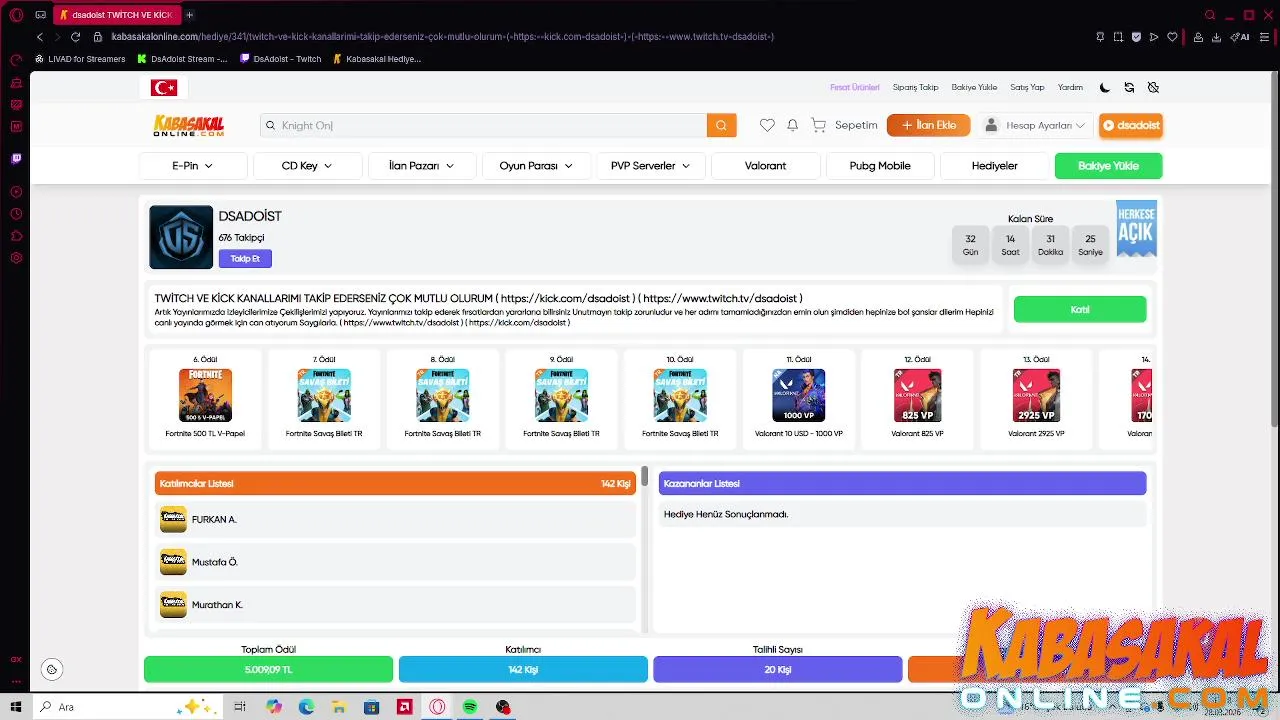Viewport: 1280px width, 720px height.
Task: Open the AI assistant toolbar icon
Action: coord(1241,37)
